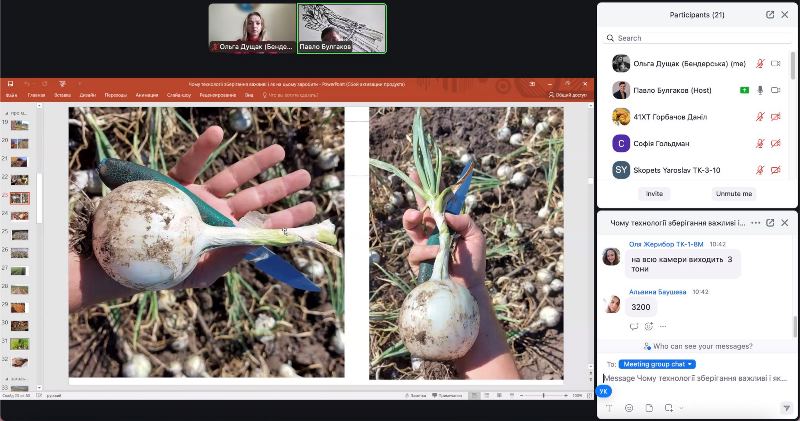Screen dimensions: 800x421
Task: Click camera icon for Павло Булгаков (Host)
Action: tap(776, 90)
